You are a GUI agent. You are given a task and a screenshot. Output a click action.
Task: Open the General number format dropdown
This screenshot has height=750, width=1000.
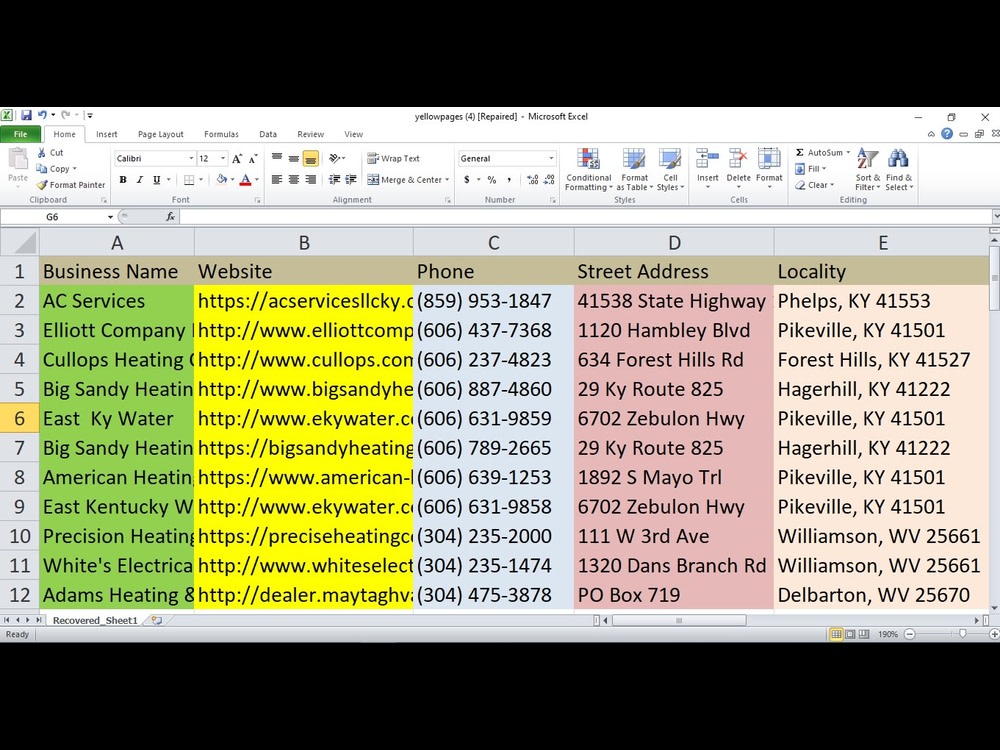(551, 158)
